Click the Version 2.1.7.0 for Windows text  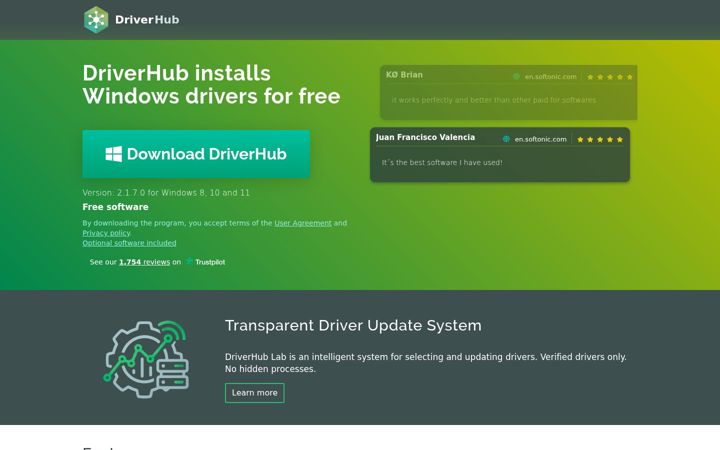[x=166, y=193]
